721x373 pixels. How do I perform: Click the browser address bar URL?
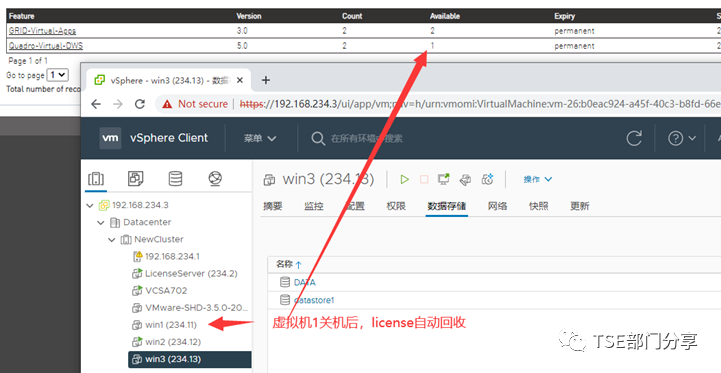(x=481, y=104)
